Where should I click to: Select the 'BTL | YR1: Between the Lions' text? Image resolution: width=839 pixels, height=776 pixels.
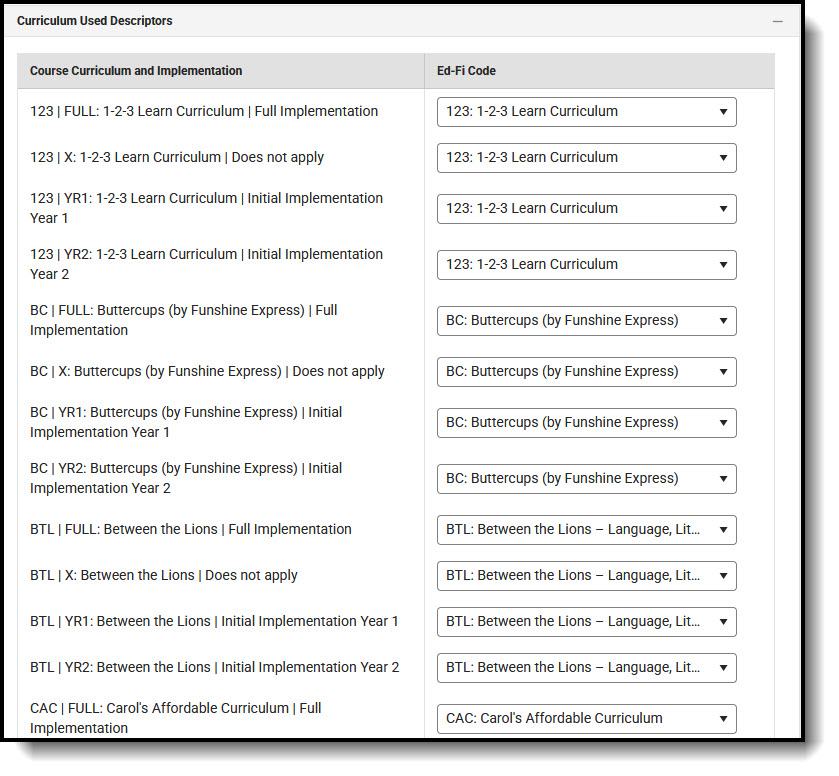coord(215,621)
